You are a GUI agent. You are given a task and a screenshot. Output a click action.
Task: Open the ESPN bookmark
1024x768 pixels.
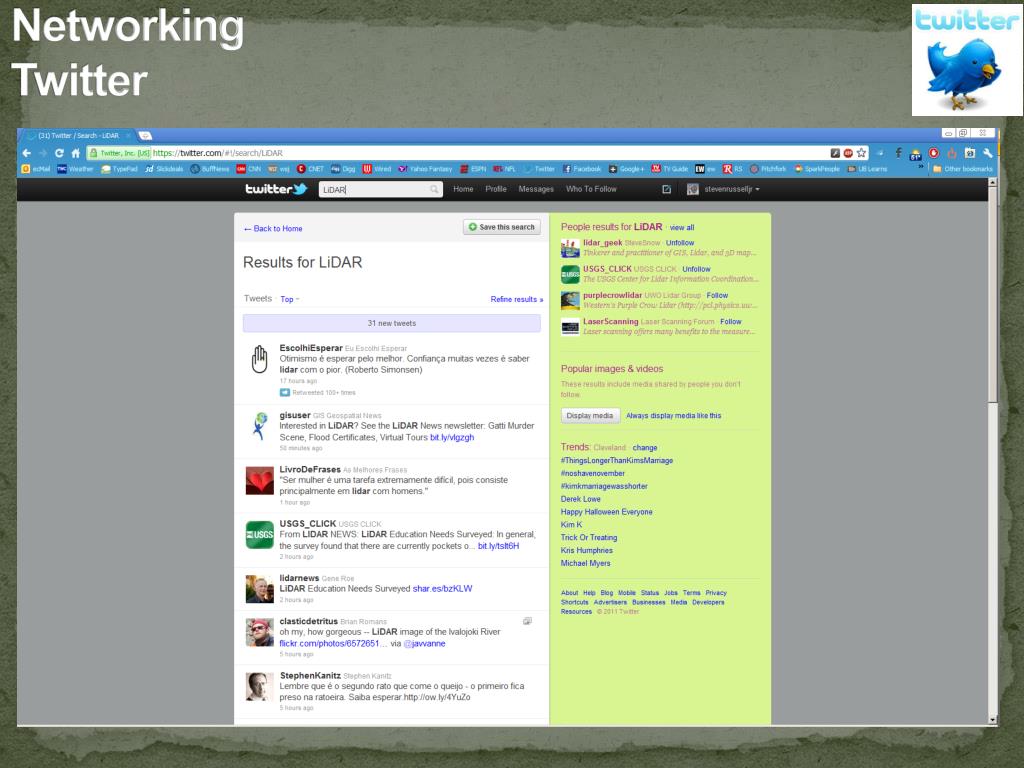473,169
